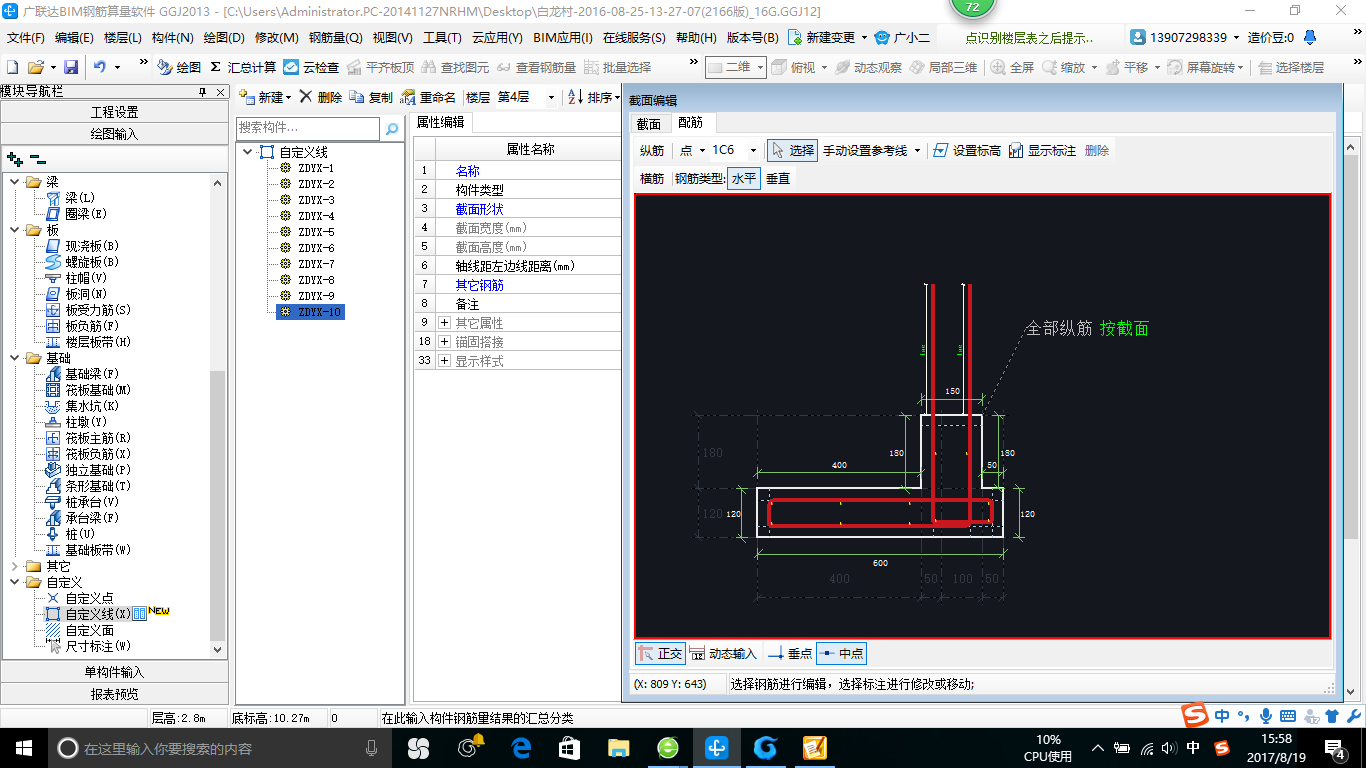The width and height of the screenshot is (1366, 768).
Task: Click the open folder icon
Action: (x=35, y=67)
